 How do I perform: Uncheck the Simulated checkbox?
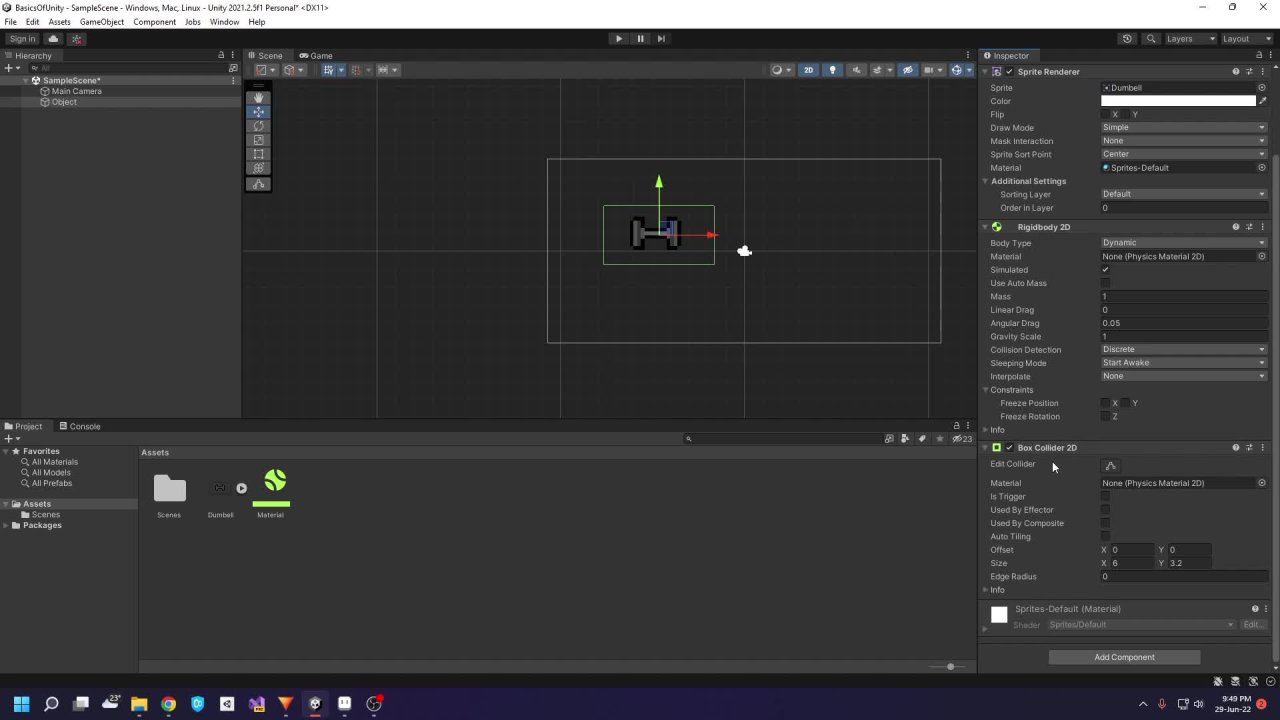(1105, 270)
